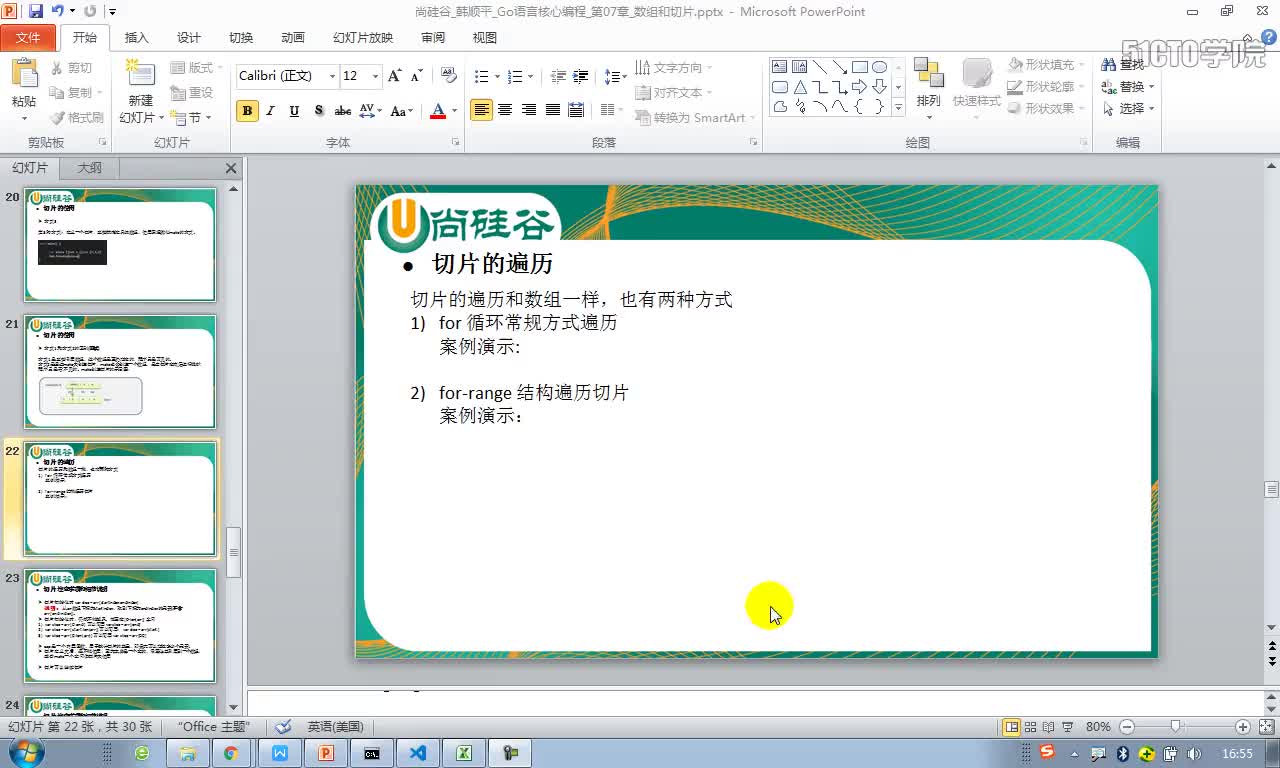Open the font size 12 dropdown
The width and height of the screenshot is (1280, 768).
pyautogui.click(x=376, y=76)
